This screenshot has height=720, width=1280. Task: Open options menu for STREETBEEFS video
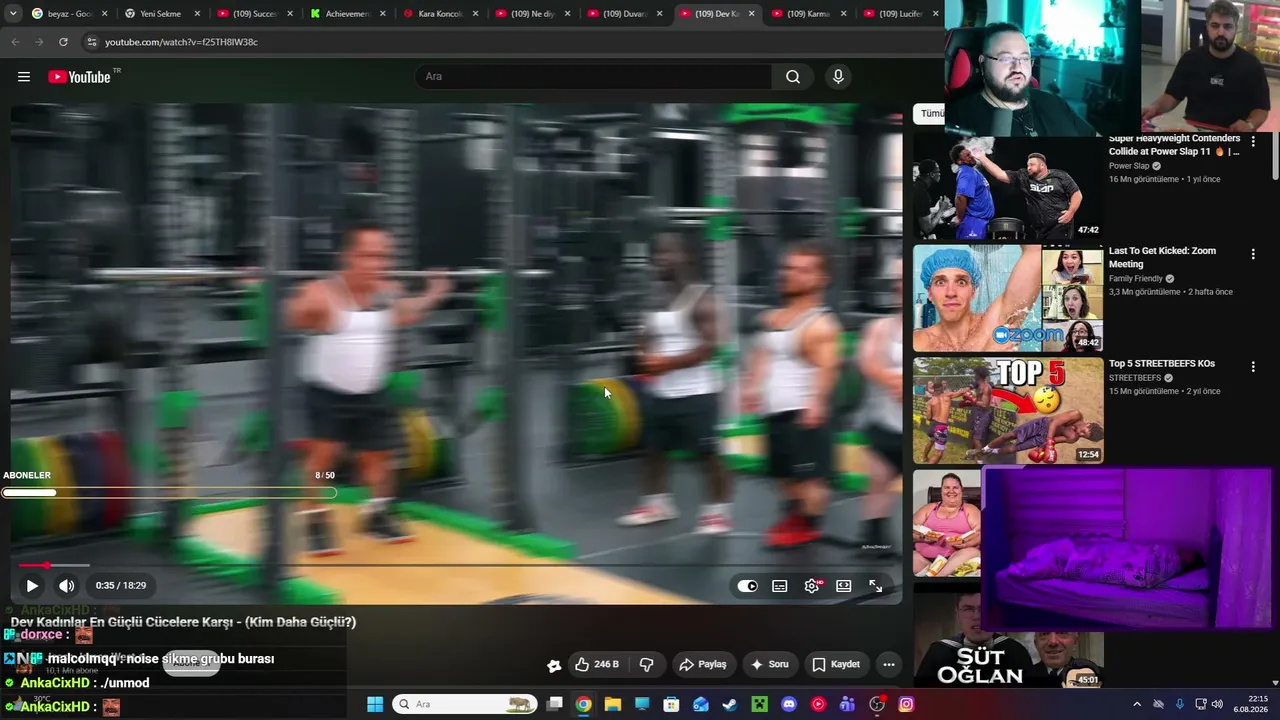[x=1253, y=367]
